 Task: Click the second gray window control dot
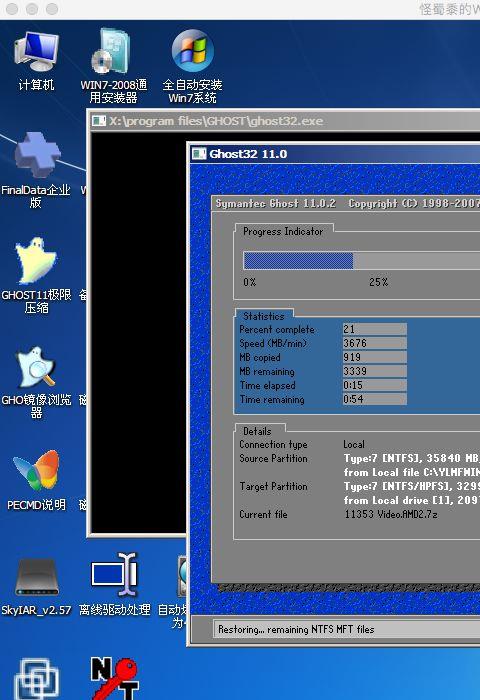[x=32, y=9]
